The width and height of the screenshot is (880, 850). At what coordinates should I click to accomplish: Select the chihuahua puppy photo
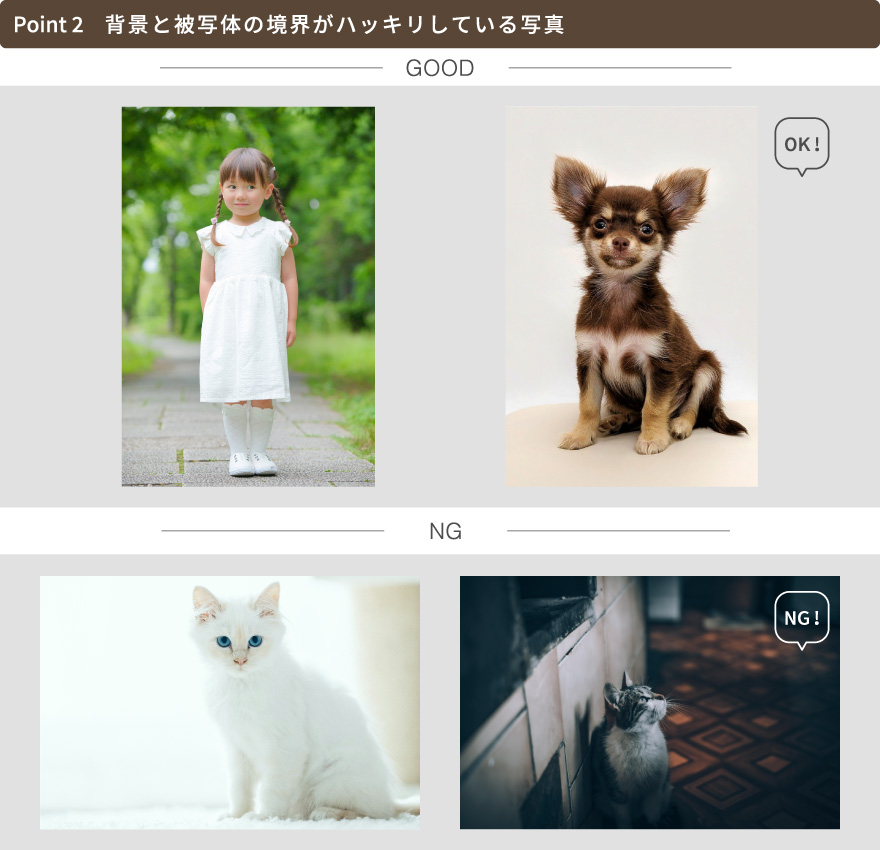(630, 295)
